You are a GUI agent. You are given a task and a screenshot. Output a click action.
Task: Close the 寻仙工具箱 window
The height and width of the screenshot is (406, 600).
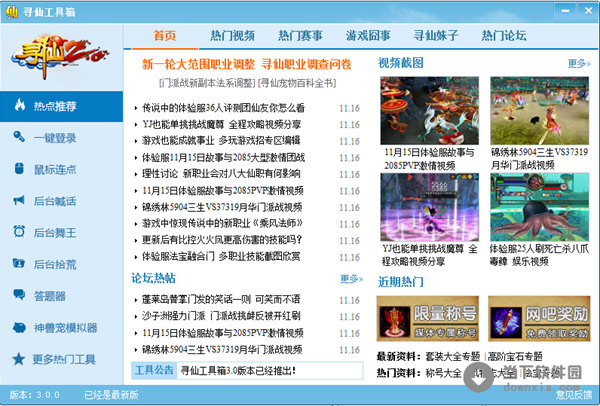coord(589,11)
